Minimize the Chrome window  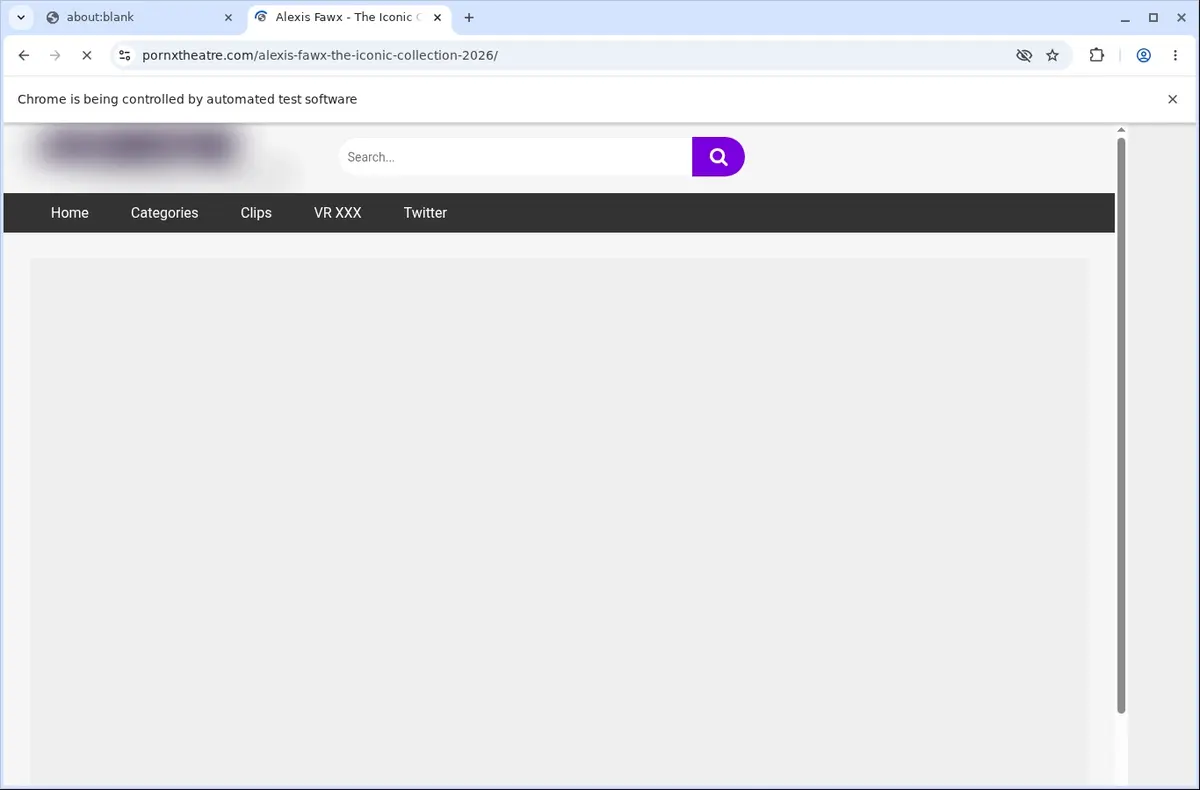pyautogui.click(x=1126, y=17)
